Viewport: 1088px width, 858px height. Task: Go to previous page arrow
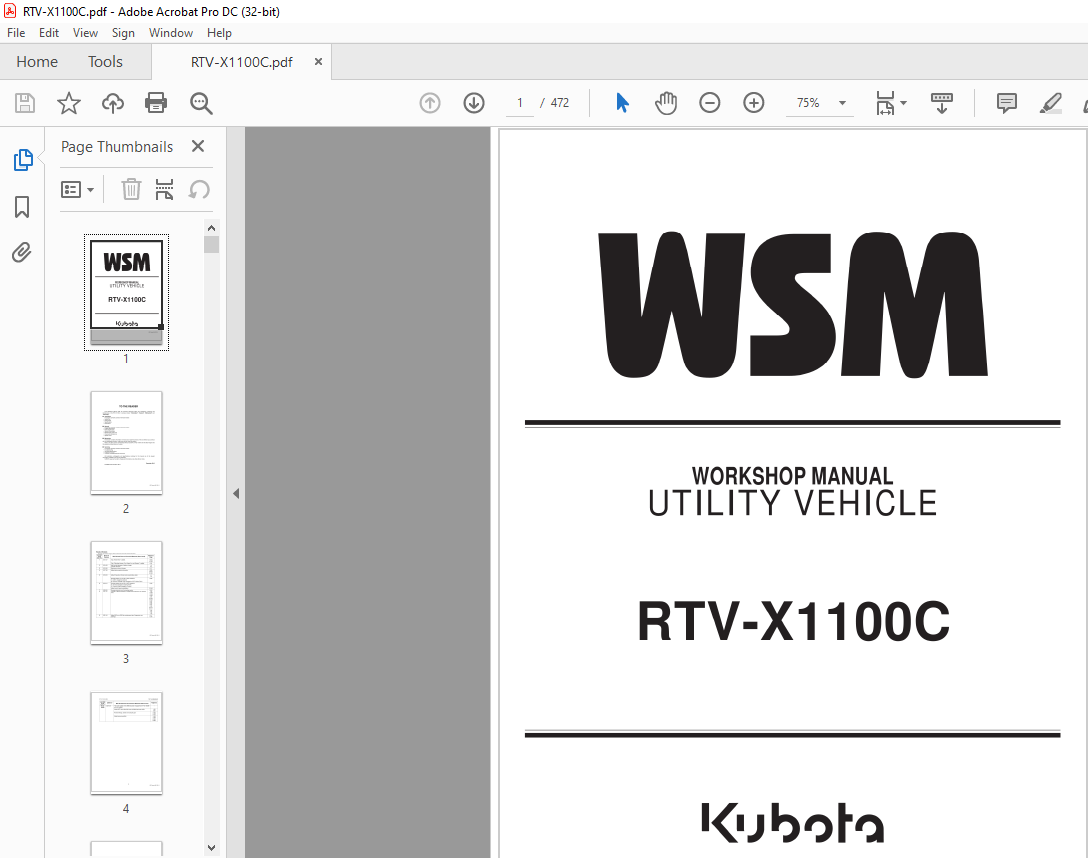(430, 103)
